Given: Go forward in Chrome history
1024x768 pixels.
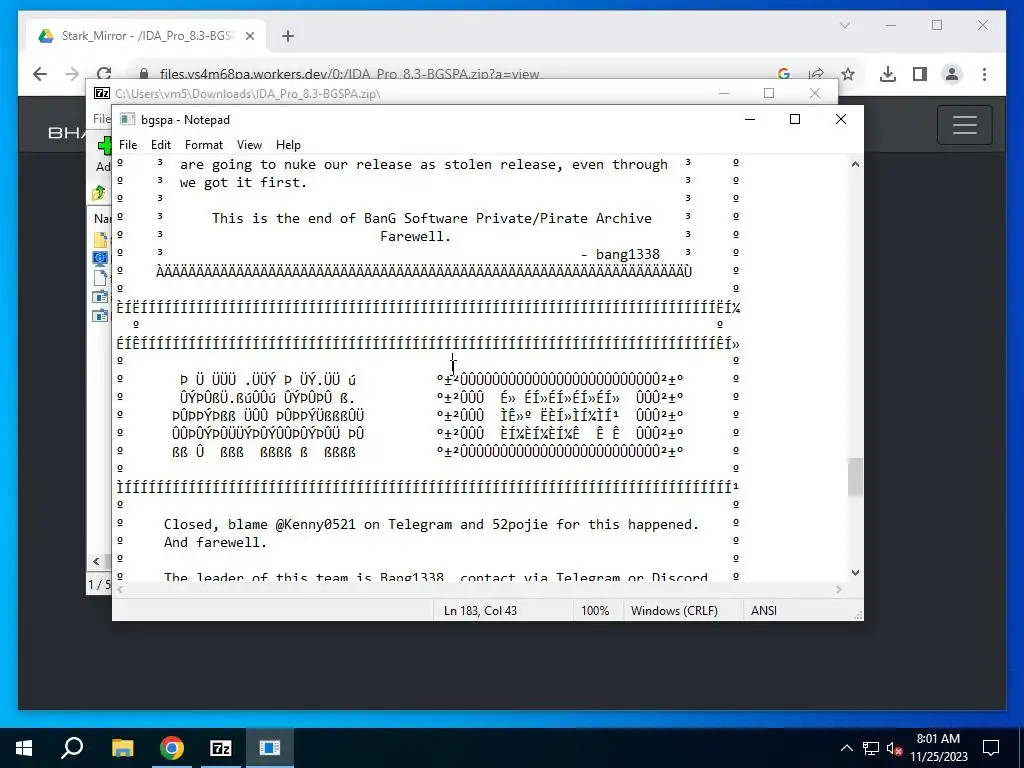Looking at the screenshot, I should point(72,74).
